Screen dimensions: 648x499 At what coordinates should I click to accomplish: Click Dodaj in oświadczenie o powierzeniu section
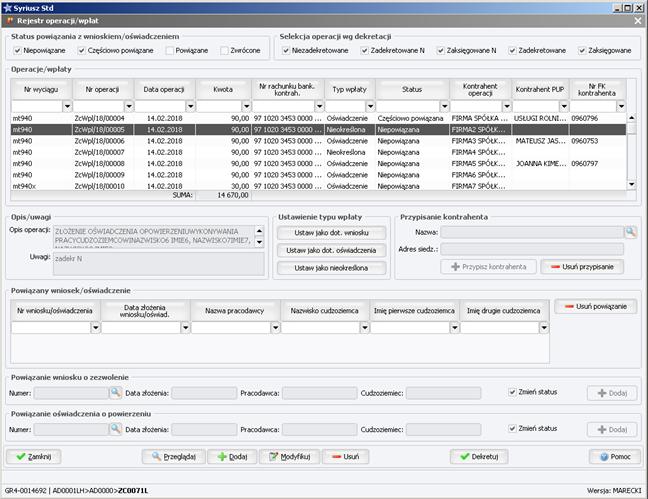pos(612,429)
